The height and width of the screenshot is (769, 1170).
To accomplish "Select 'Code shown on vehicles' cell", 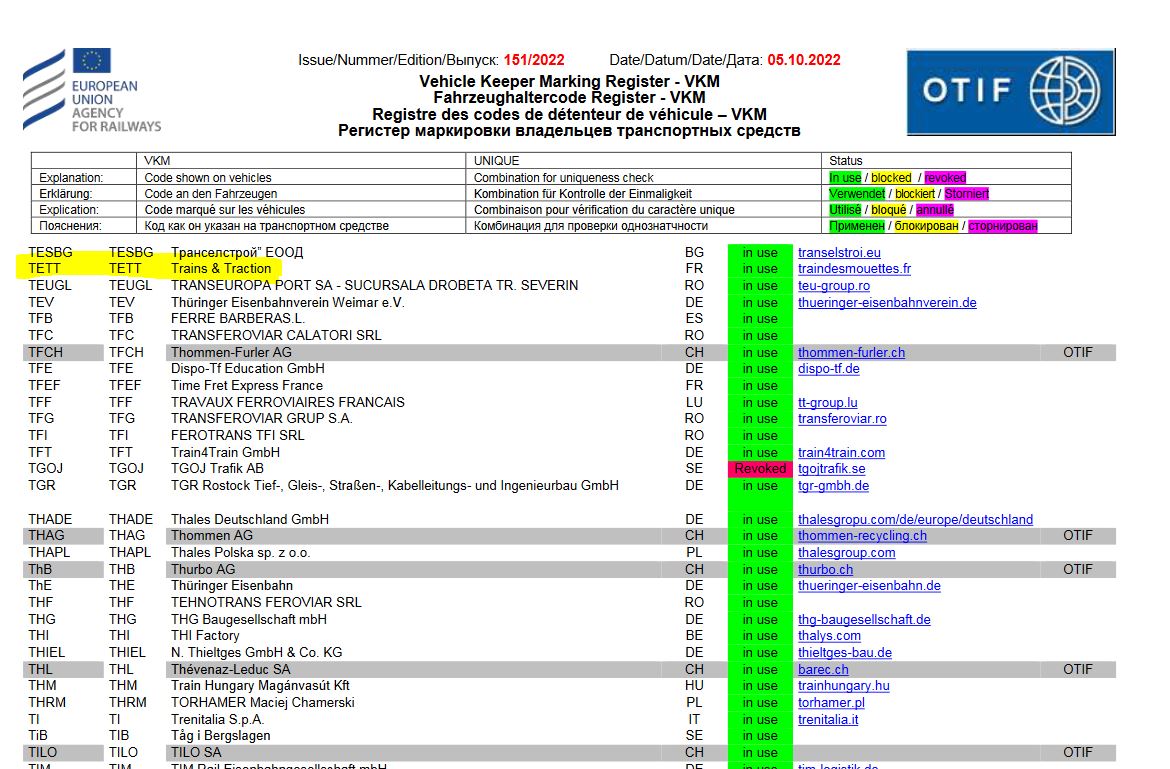I will [207, 178].
